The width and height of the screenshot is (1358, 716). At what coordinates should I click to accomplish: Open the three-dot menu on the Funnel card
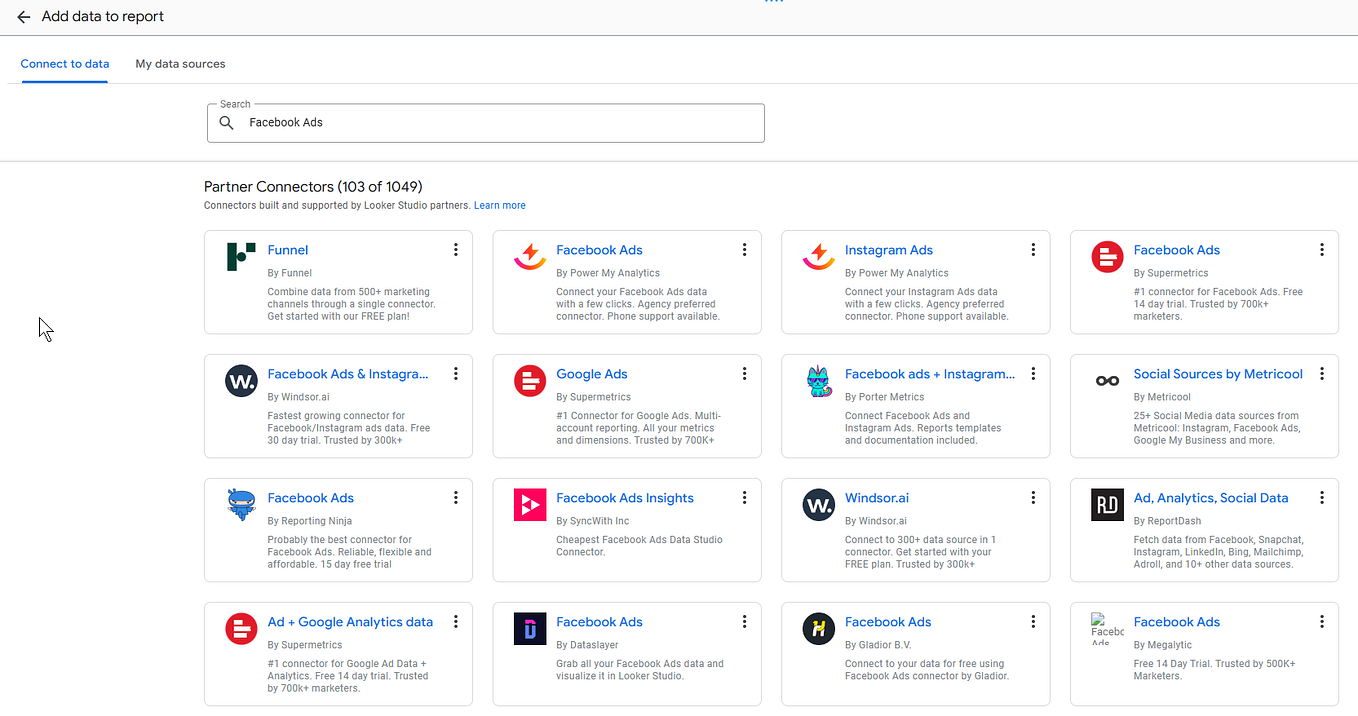tap(456, 249)
